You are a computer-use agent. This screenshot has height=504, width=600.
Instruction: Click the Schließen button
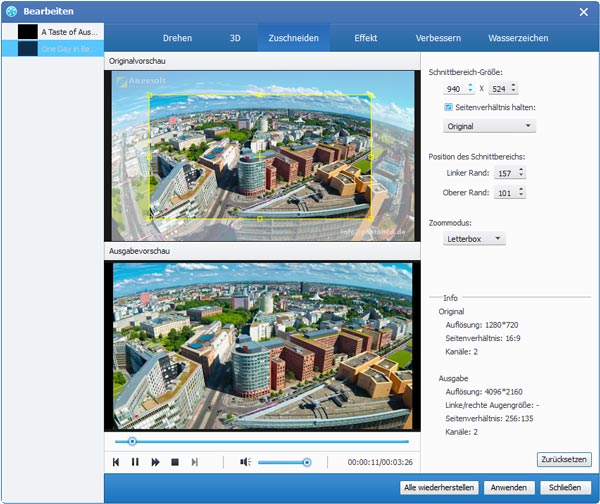tap(565, 488)
